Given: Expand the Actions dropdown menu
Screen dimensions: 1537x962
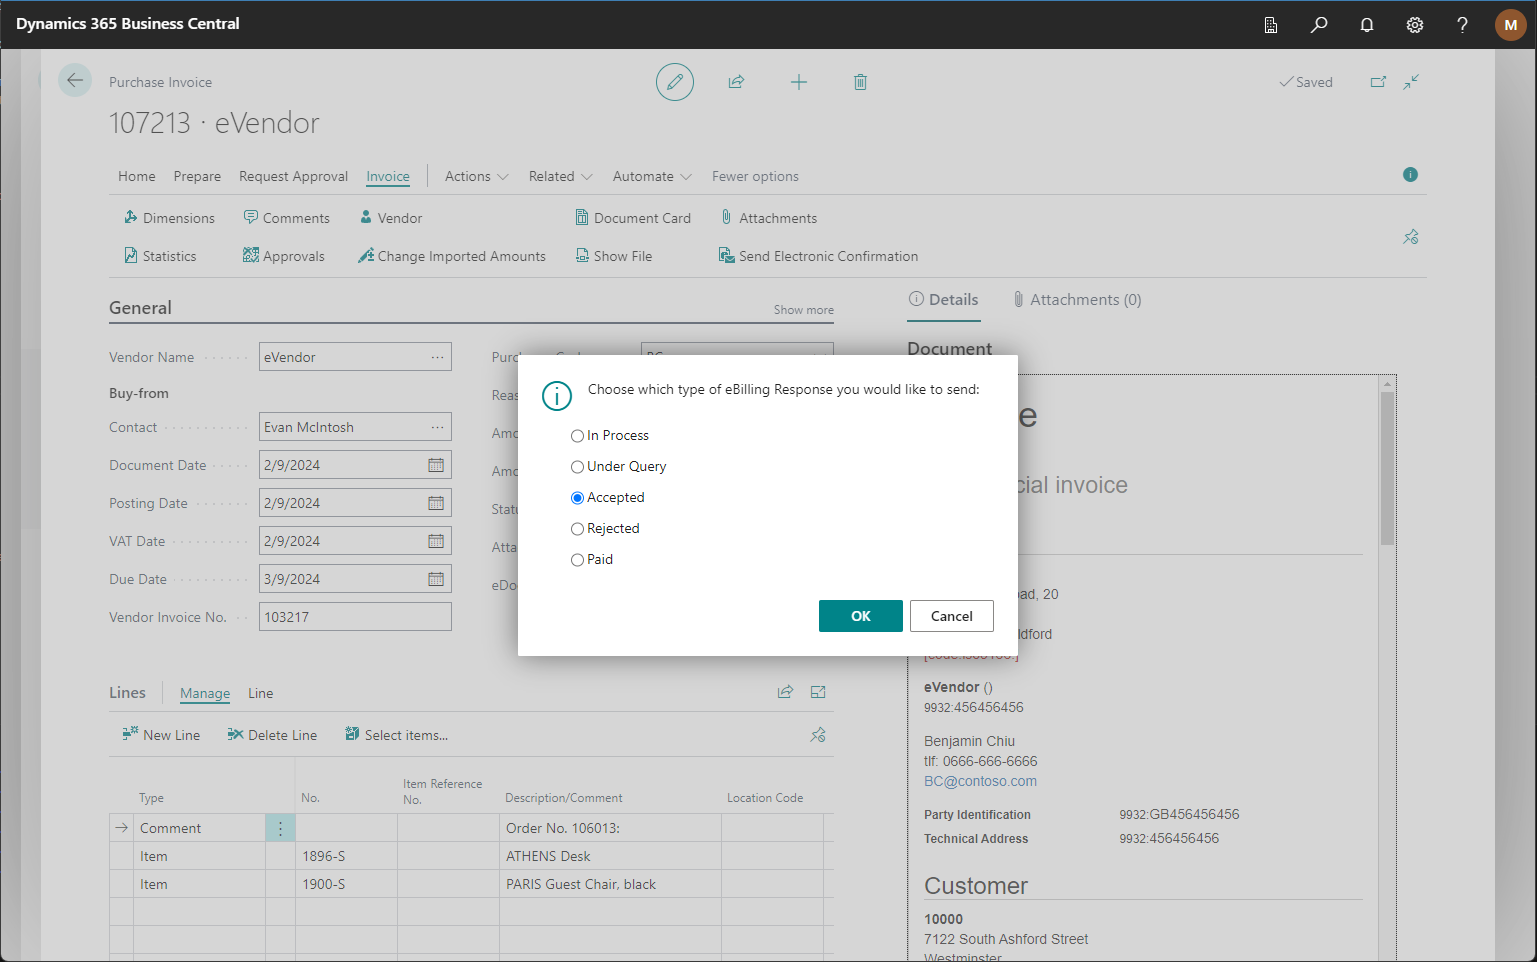Looking at the screenshot, I should coord(476,176).
